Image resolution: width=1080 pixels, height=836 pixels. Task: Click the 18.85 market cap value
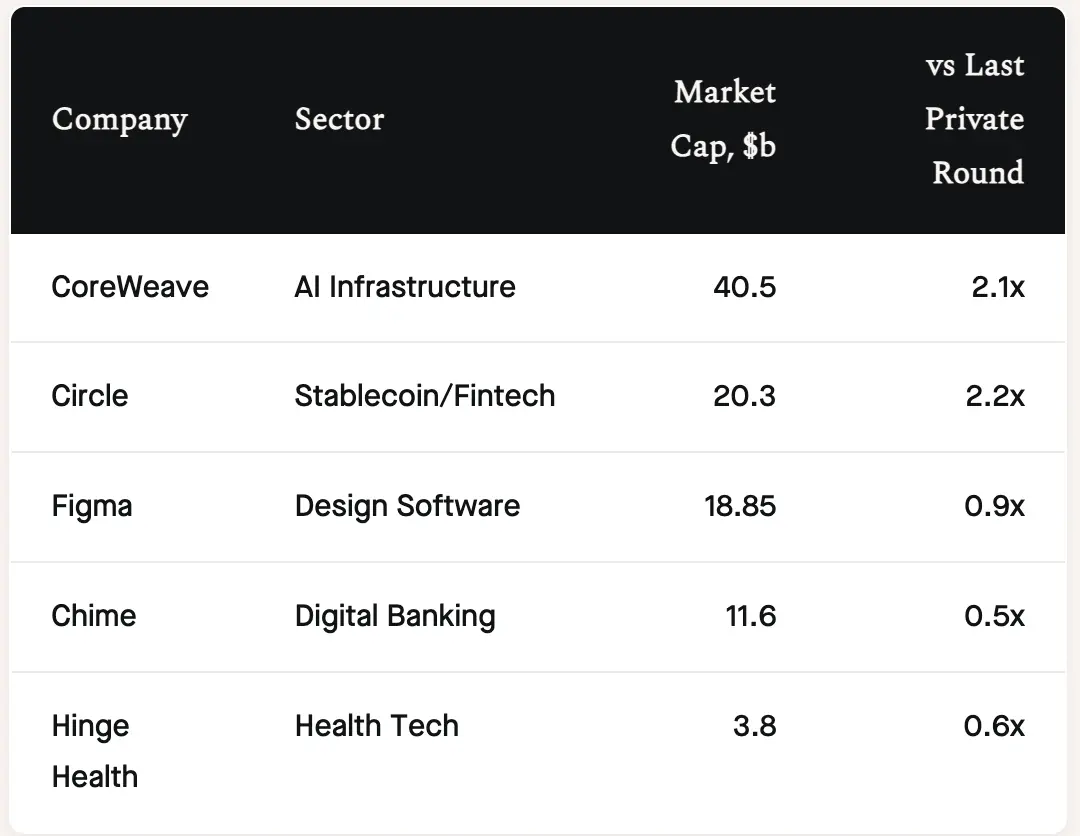(x=739, y=506)
